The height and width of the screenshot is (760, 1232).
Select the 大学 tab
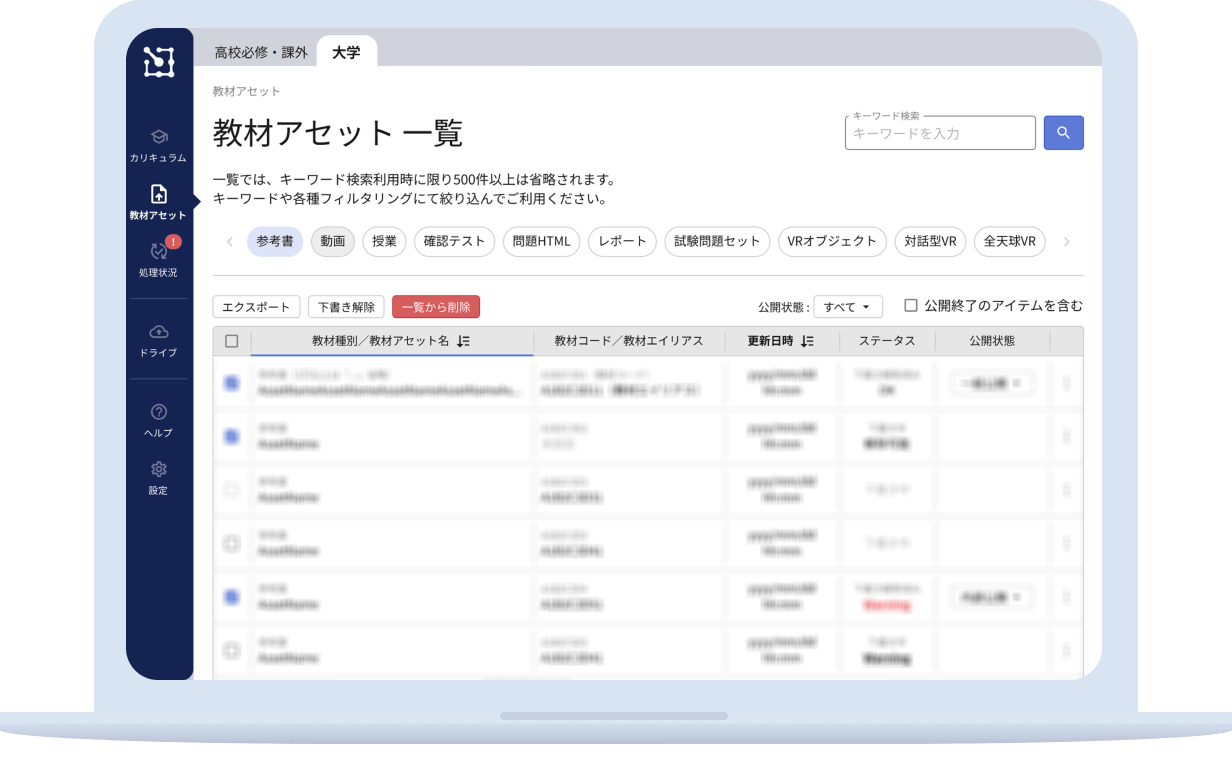click(347, 52)
